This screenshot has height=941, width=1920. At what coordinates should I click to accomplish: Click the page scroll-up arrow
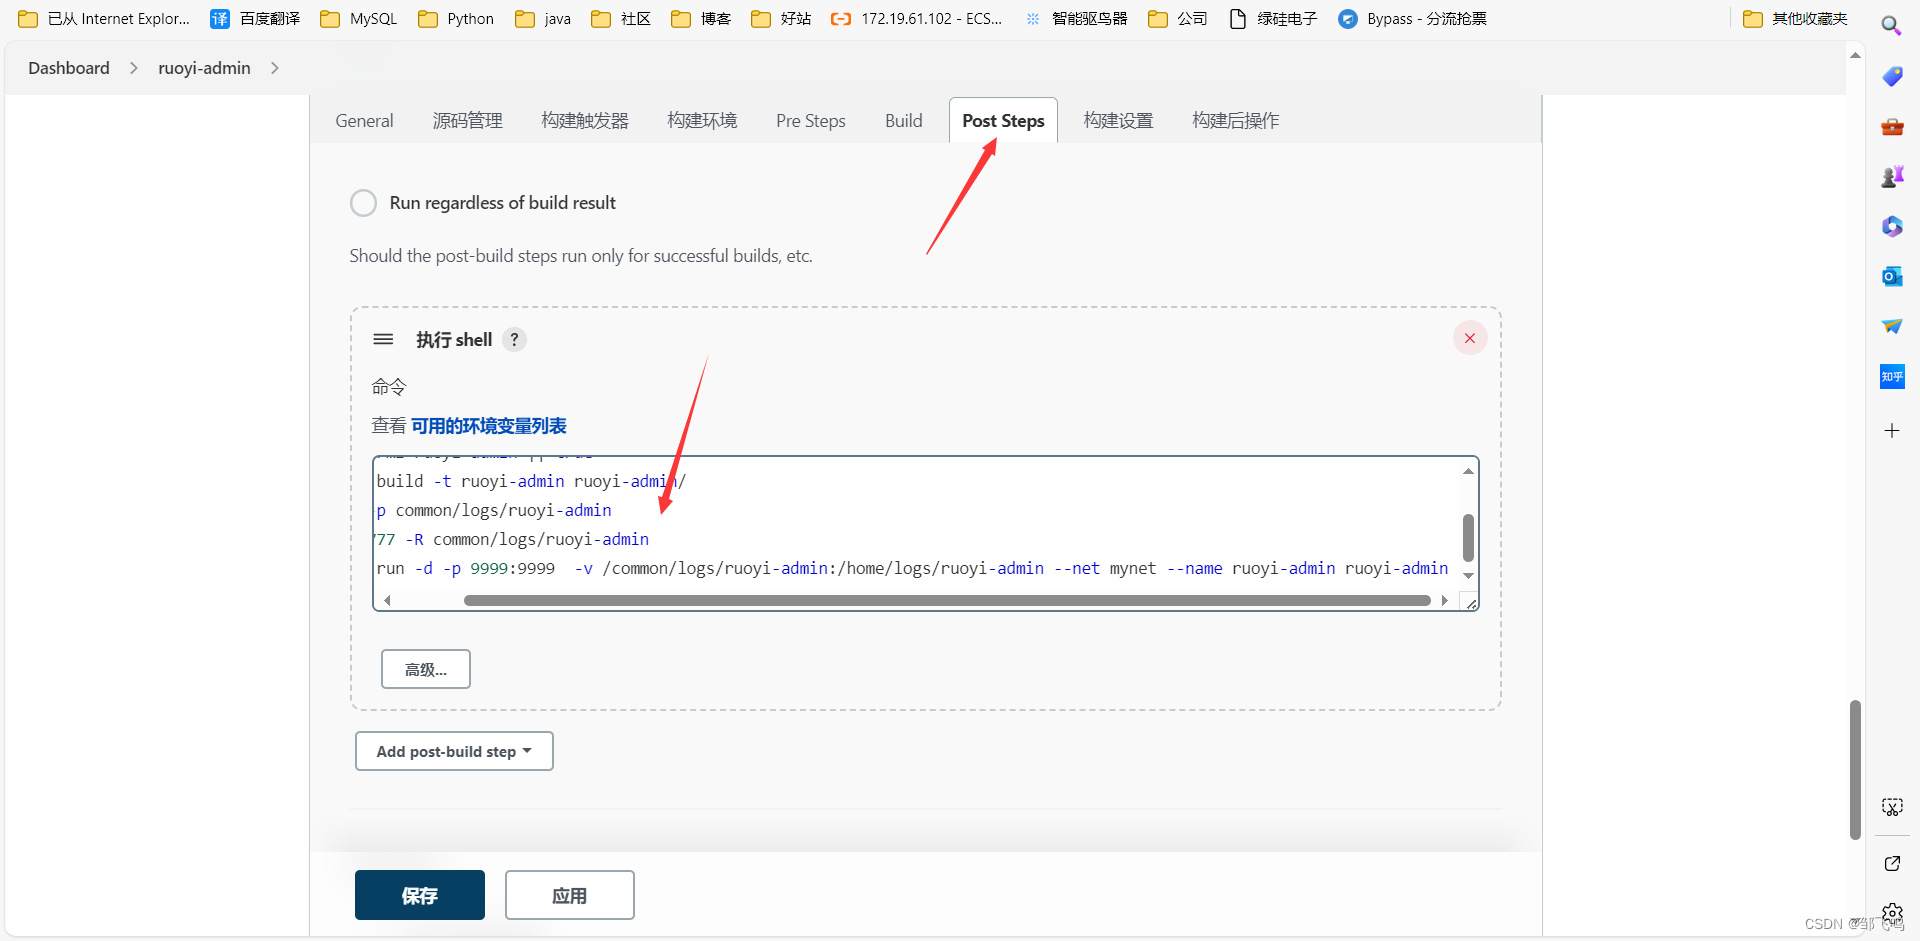[1855, 55]
